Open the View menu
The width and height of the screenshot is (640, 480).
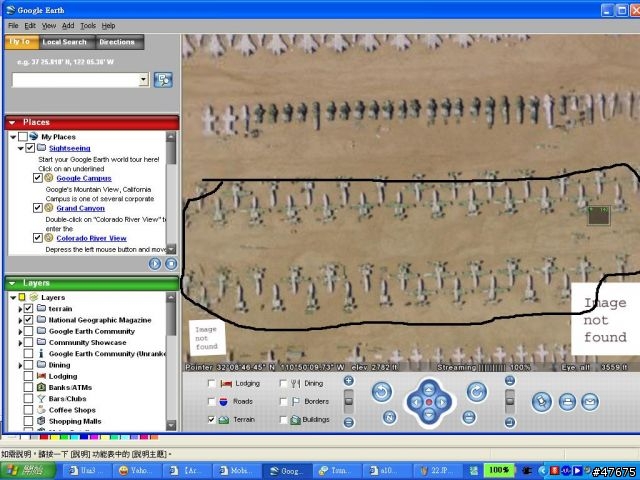[49, 26]
